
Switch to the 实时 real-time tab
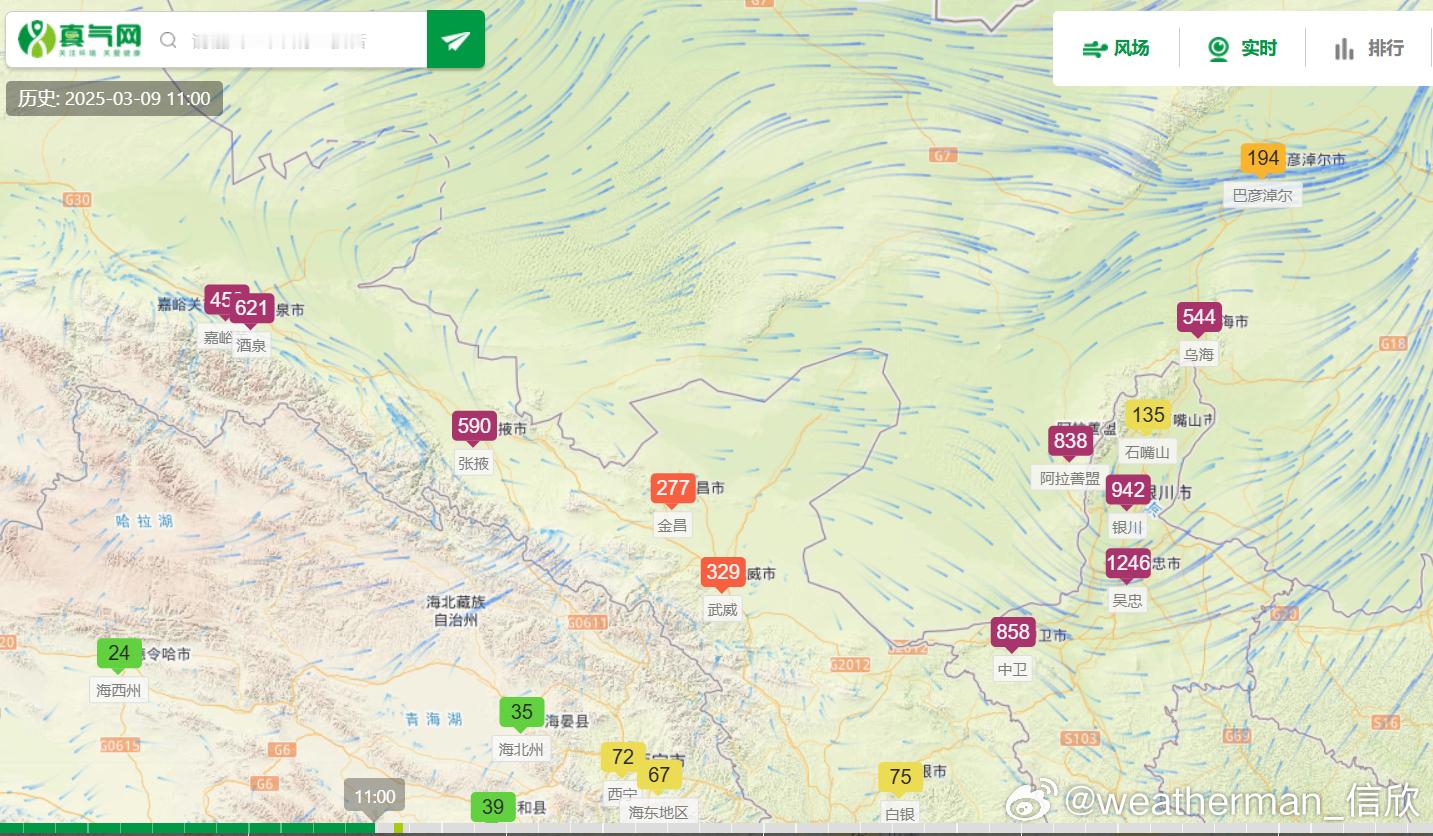click(x=1242, y=48)
